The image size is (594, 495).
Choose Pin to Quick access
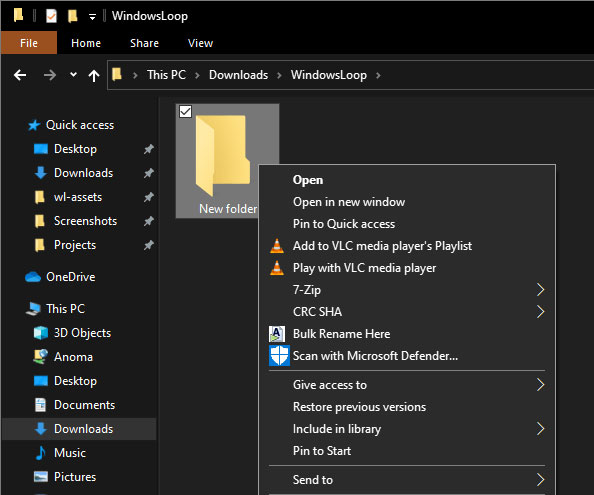(407, 224)
